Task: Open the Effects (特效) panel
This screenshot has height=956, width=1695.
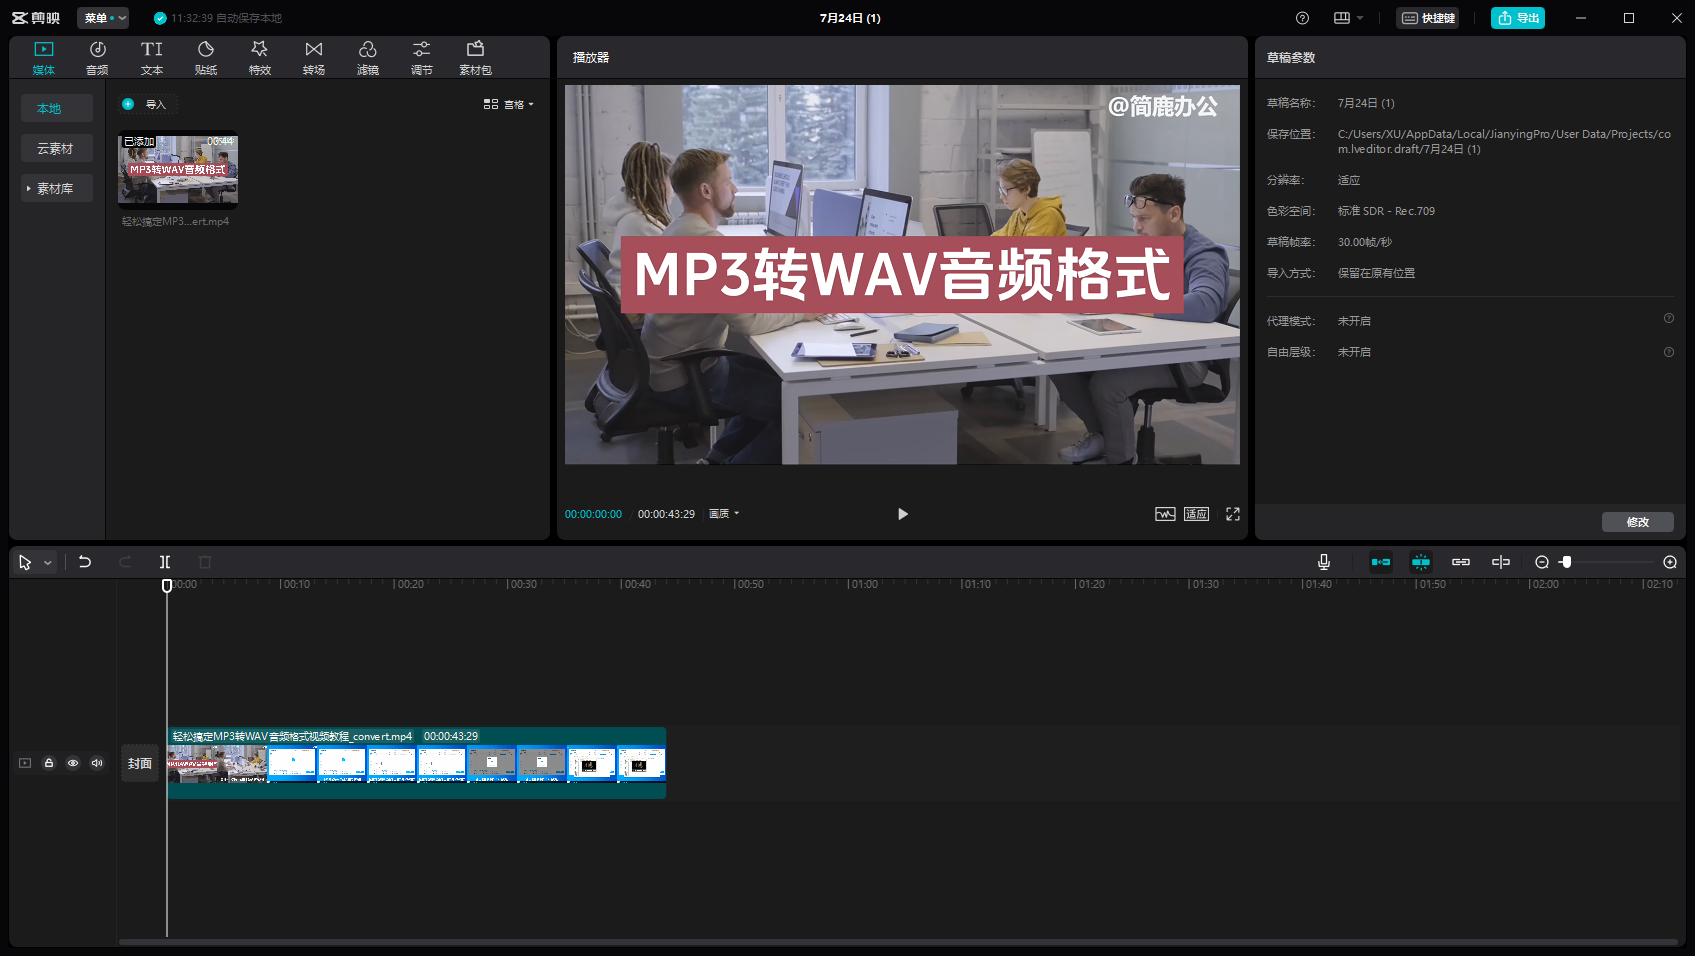Action: pos(260,58)
